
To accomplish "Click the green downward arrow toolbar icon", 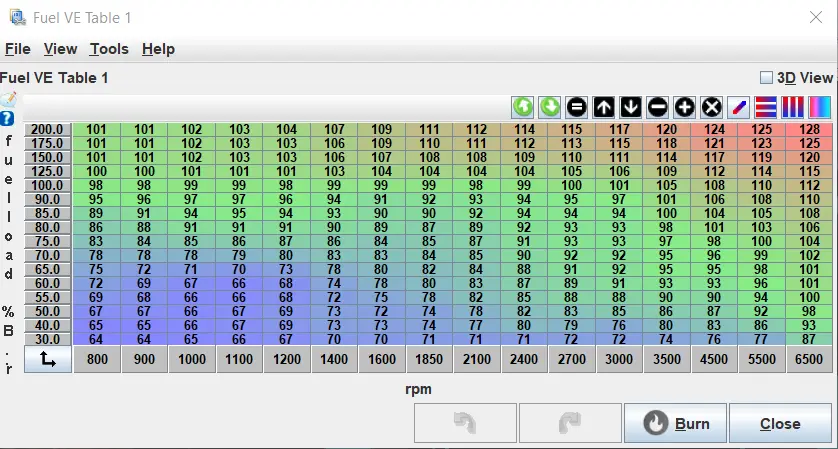I will coord(549,107).
